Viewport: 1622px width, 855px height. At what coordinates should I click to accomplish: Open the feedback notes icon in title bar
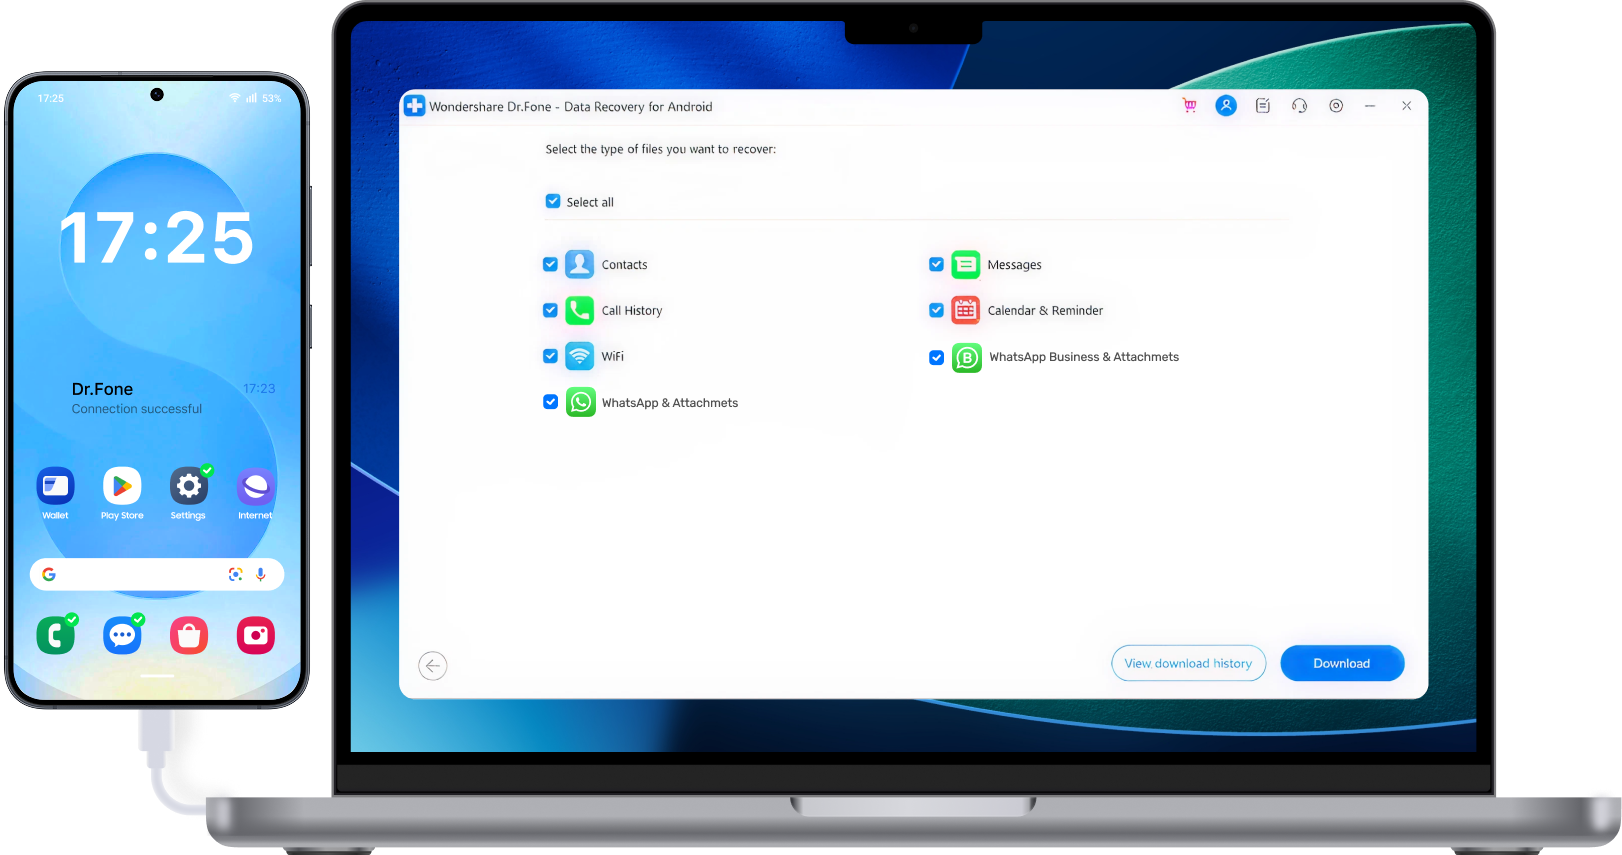pyautogui.click(x=1263, y=106)
